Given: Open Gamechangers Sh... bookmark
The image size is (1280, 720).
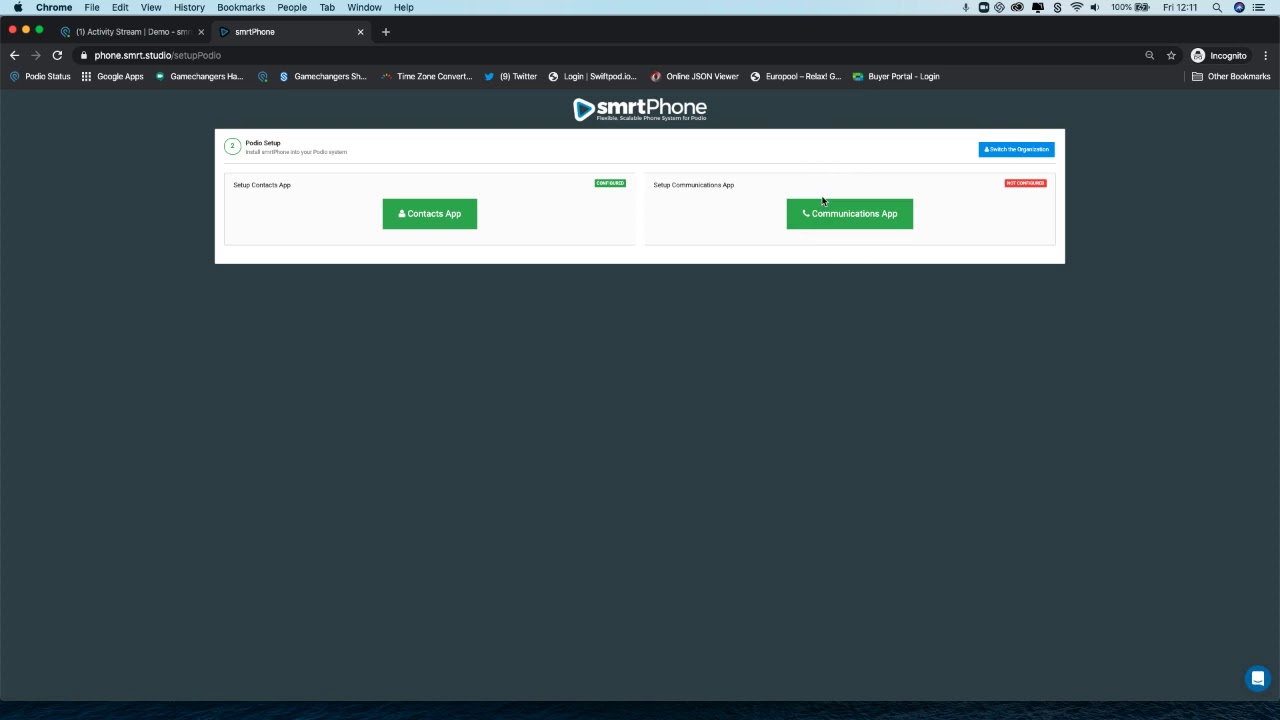Looking at the screenshot, I should pos(322,76).
